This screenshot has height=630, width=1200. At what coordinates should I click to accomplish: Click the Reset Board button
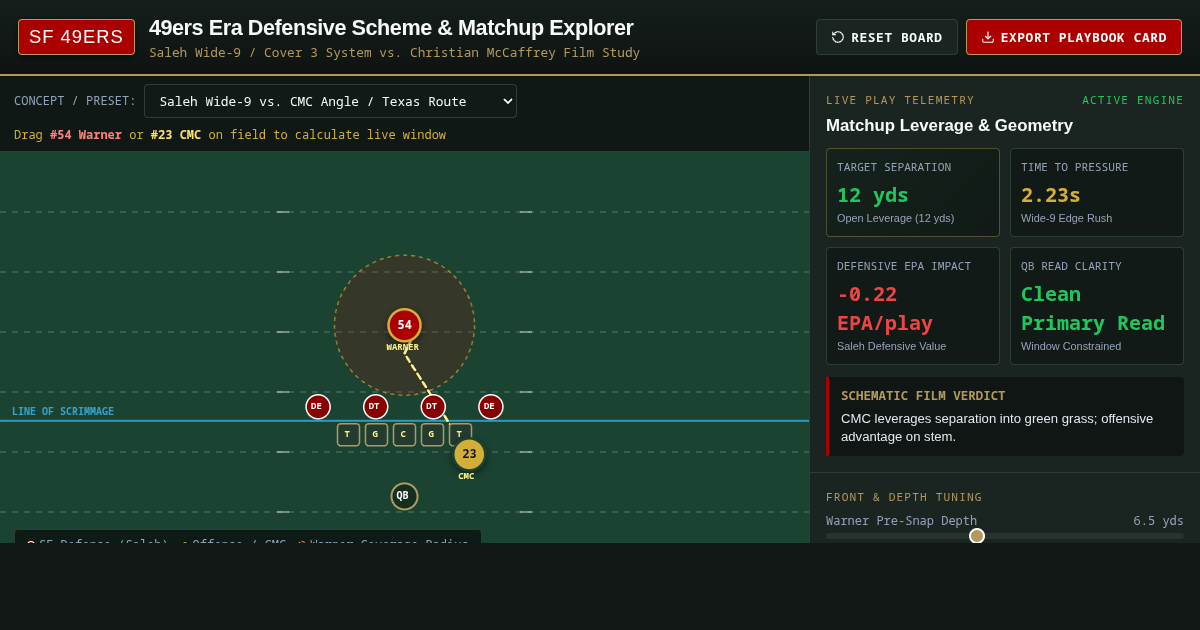[886, 37]
